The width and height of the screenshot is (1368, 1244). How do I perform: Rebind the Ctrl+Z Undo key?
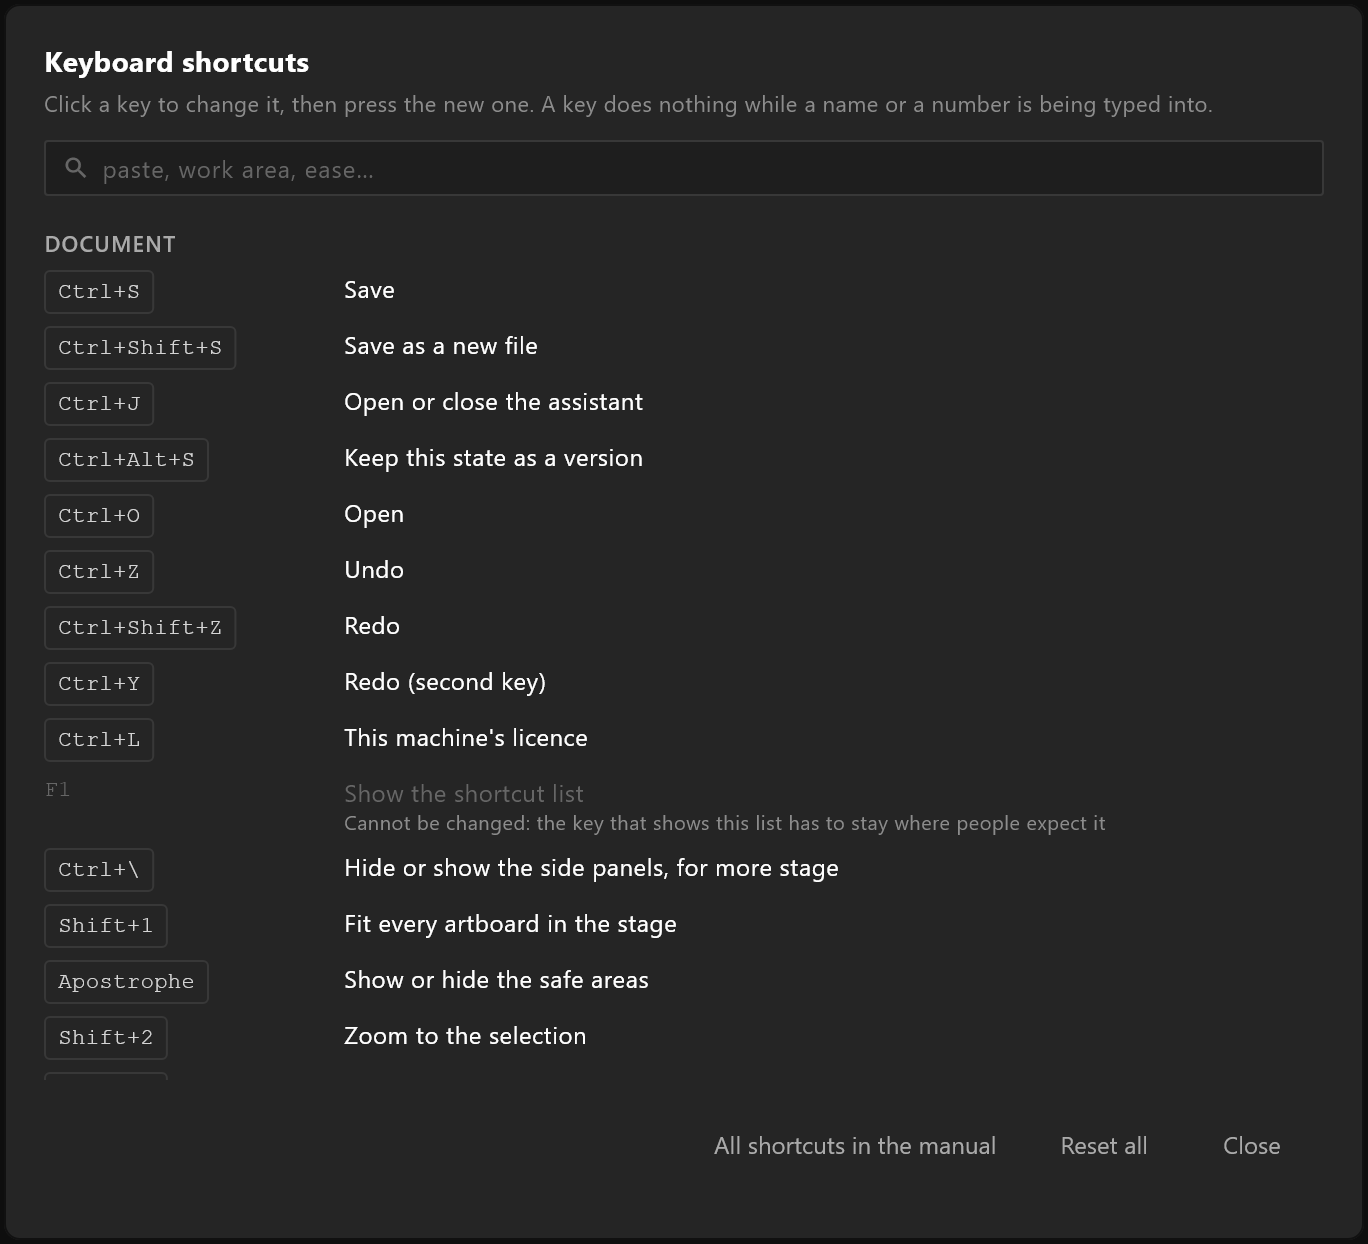[99, 572]
